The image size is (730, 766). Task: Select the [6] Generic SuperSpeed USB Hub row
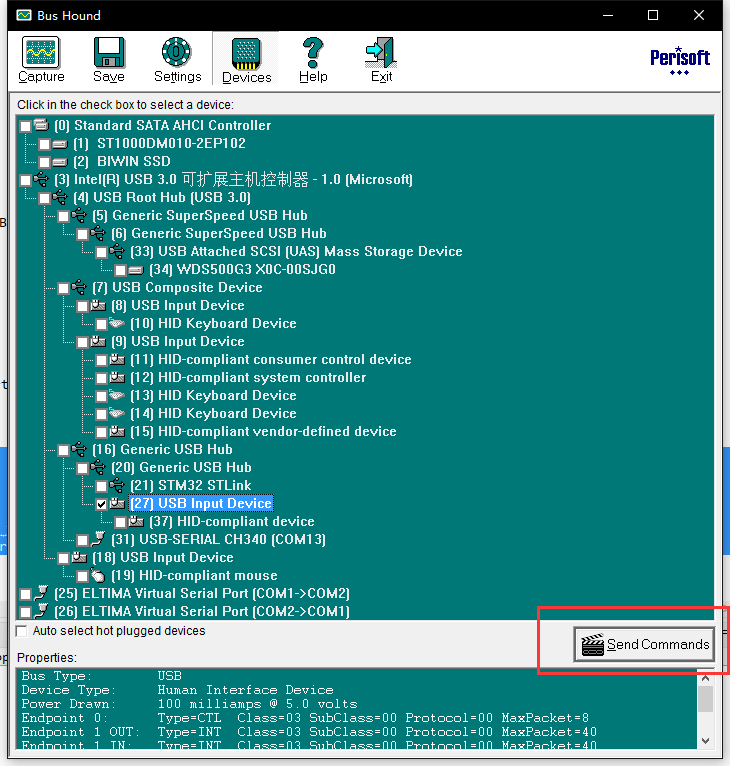point(218,234)
